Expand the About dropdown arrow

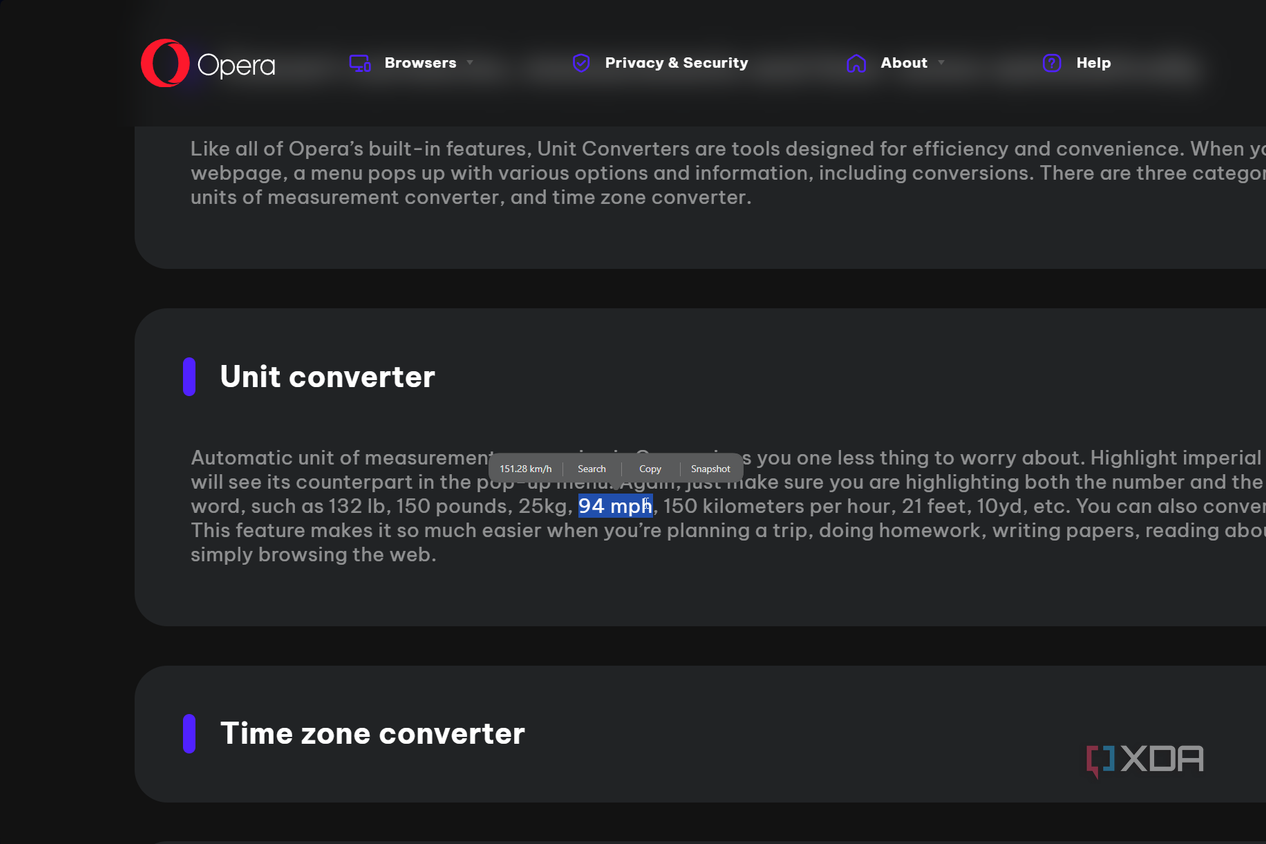pos(941,63)
